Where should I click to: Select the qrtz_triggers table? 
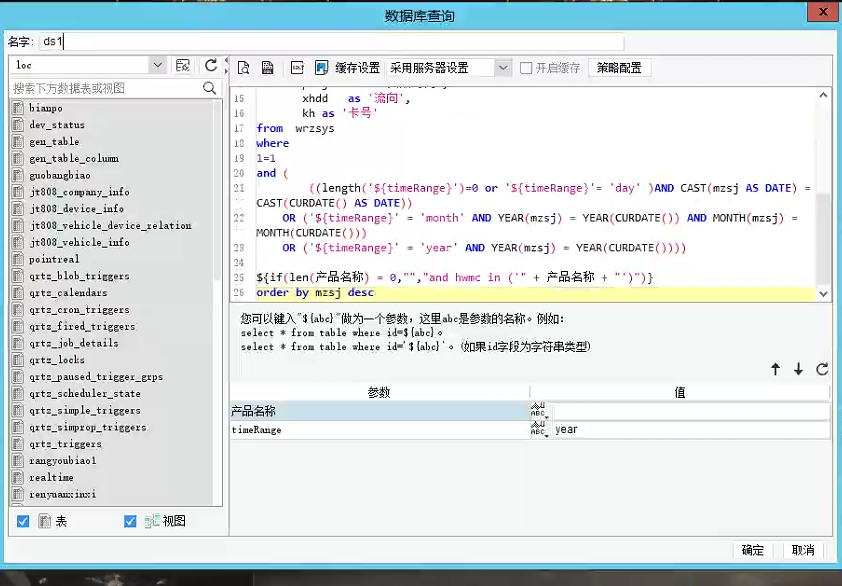65,444
